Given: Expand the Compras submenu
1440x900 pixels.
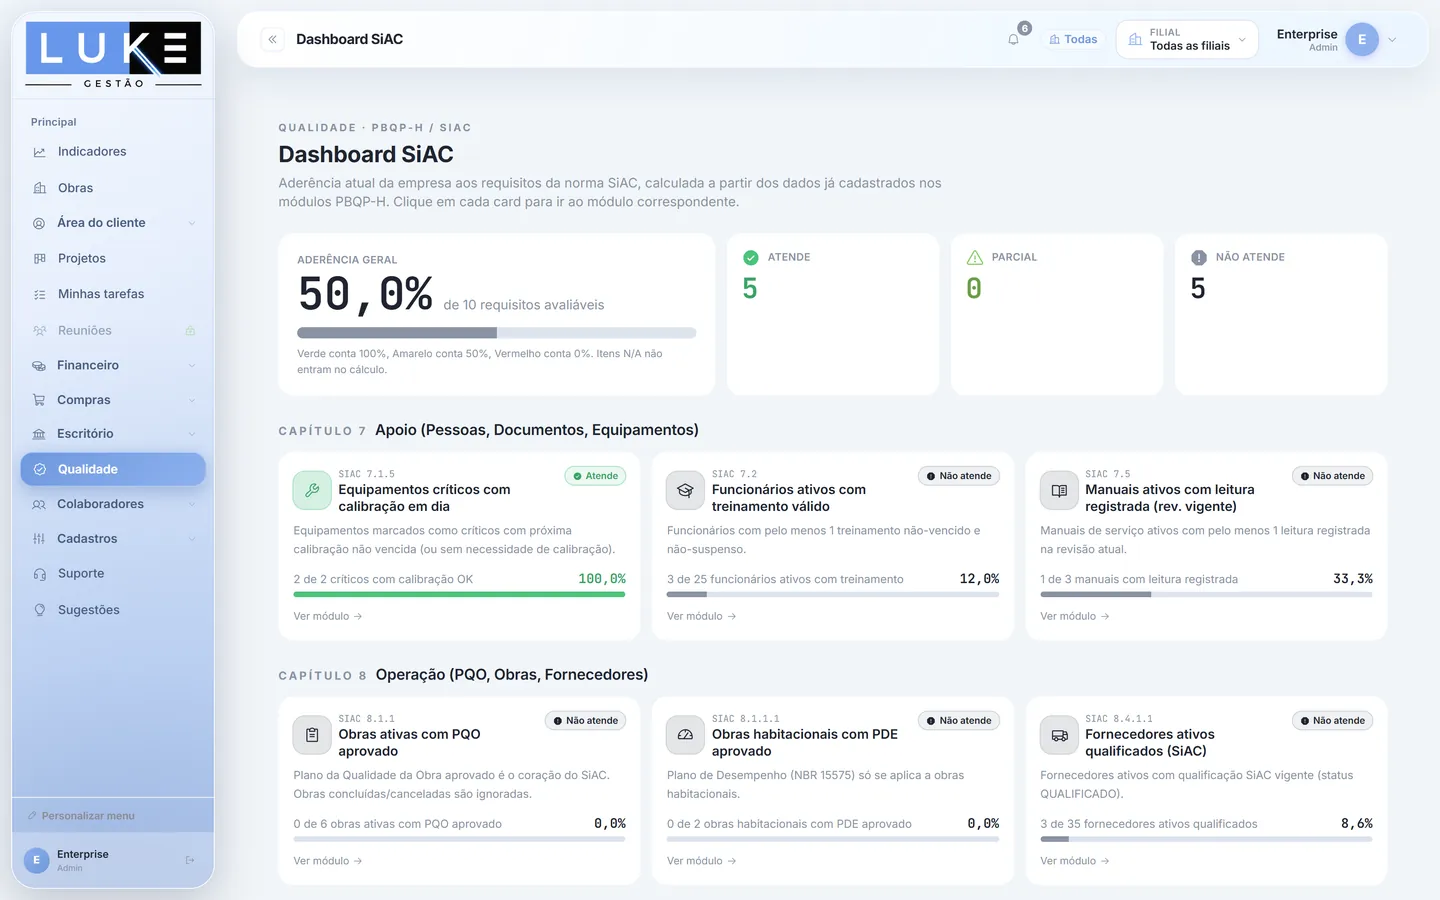Looking at the screenshot, I should tap(191, 400).
